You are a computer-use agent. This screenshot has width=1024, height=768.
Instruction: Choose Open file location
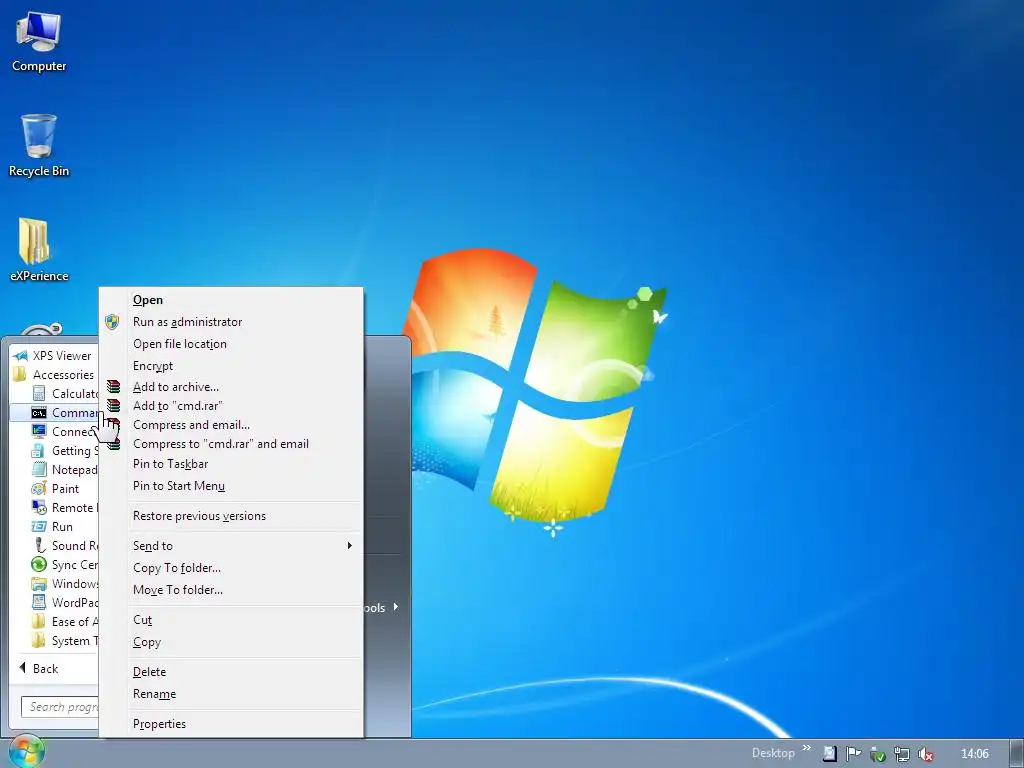click(x=231, y=344)
